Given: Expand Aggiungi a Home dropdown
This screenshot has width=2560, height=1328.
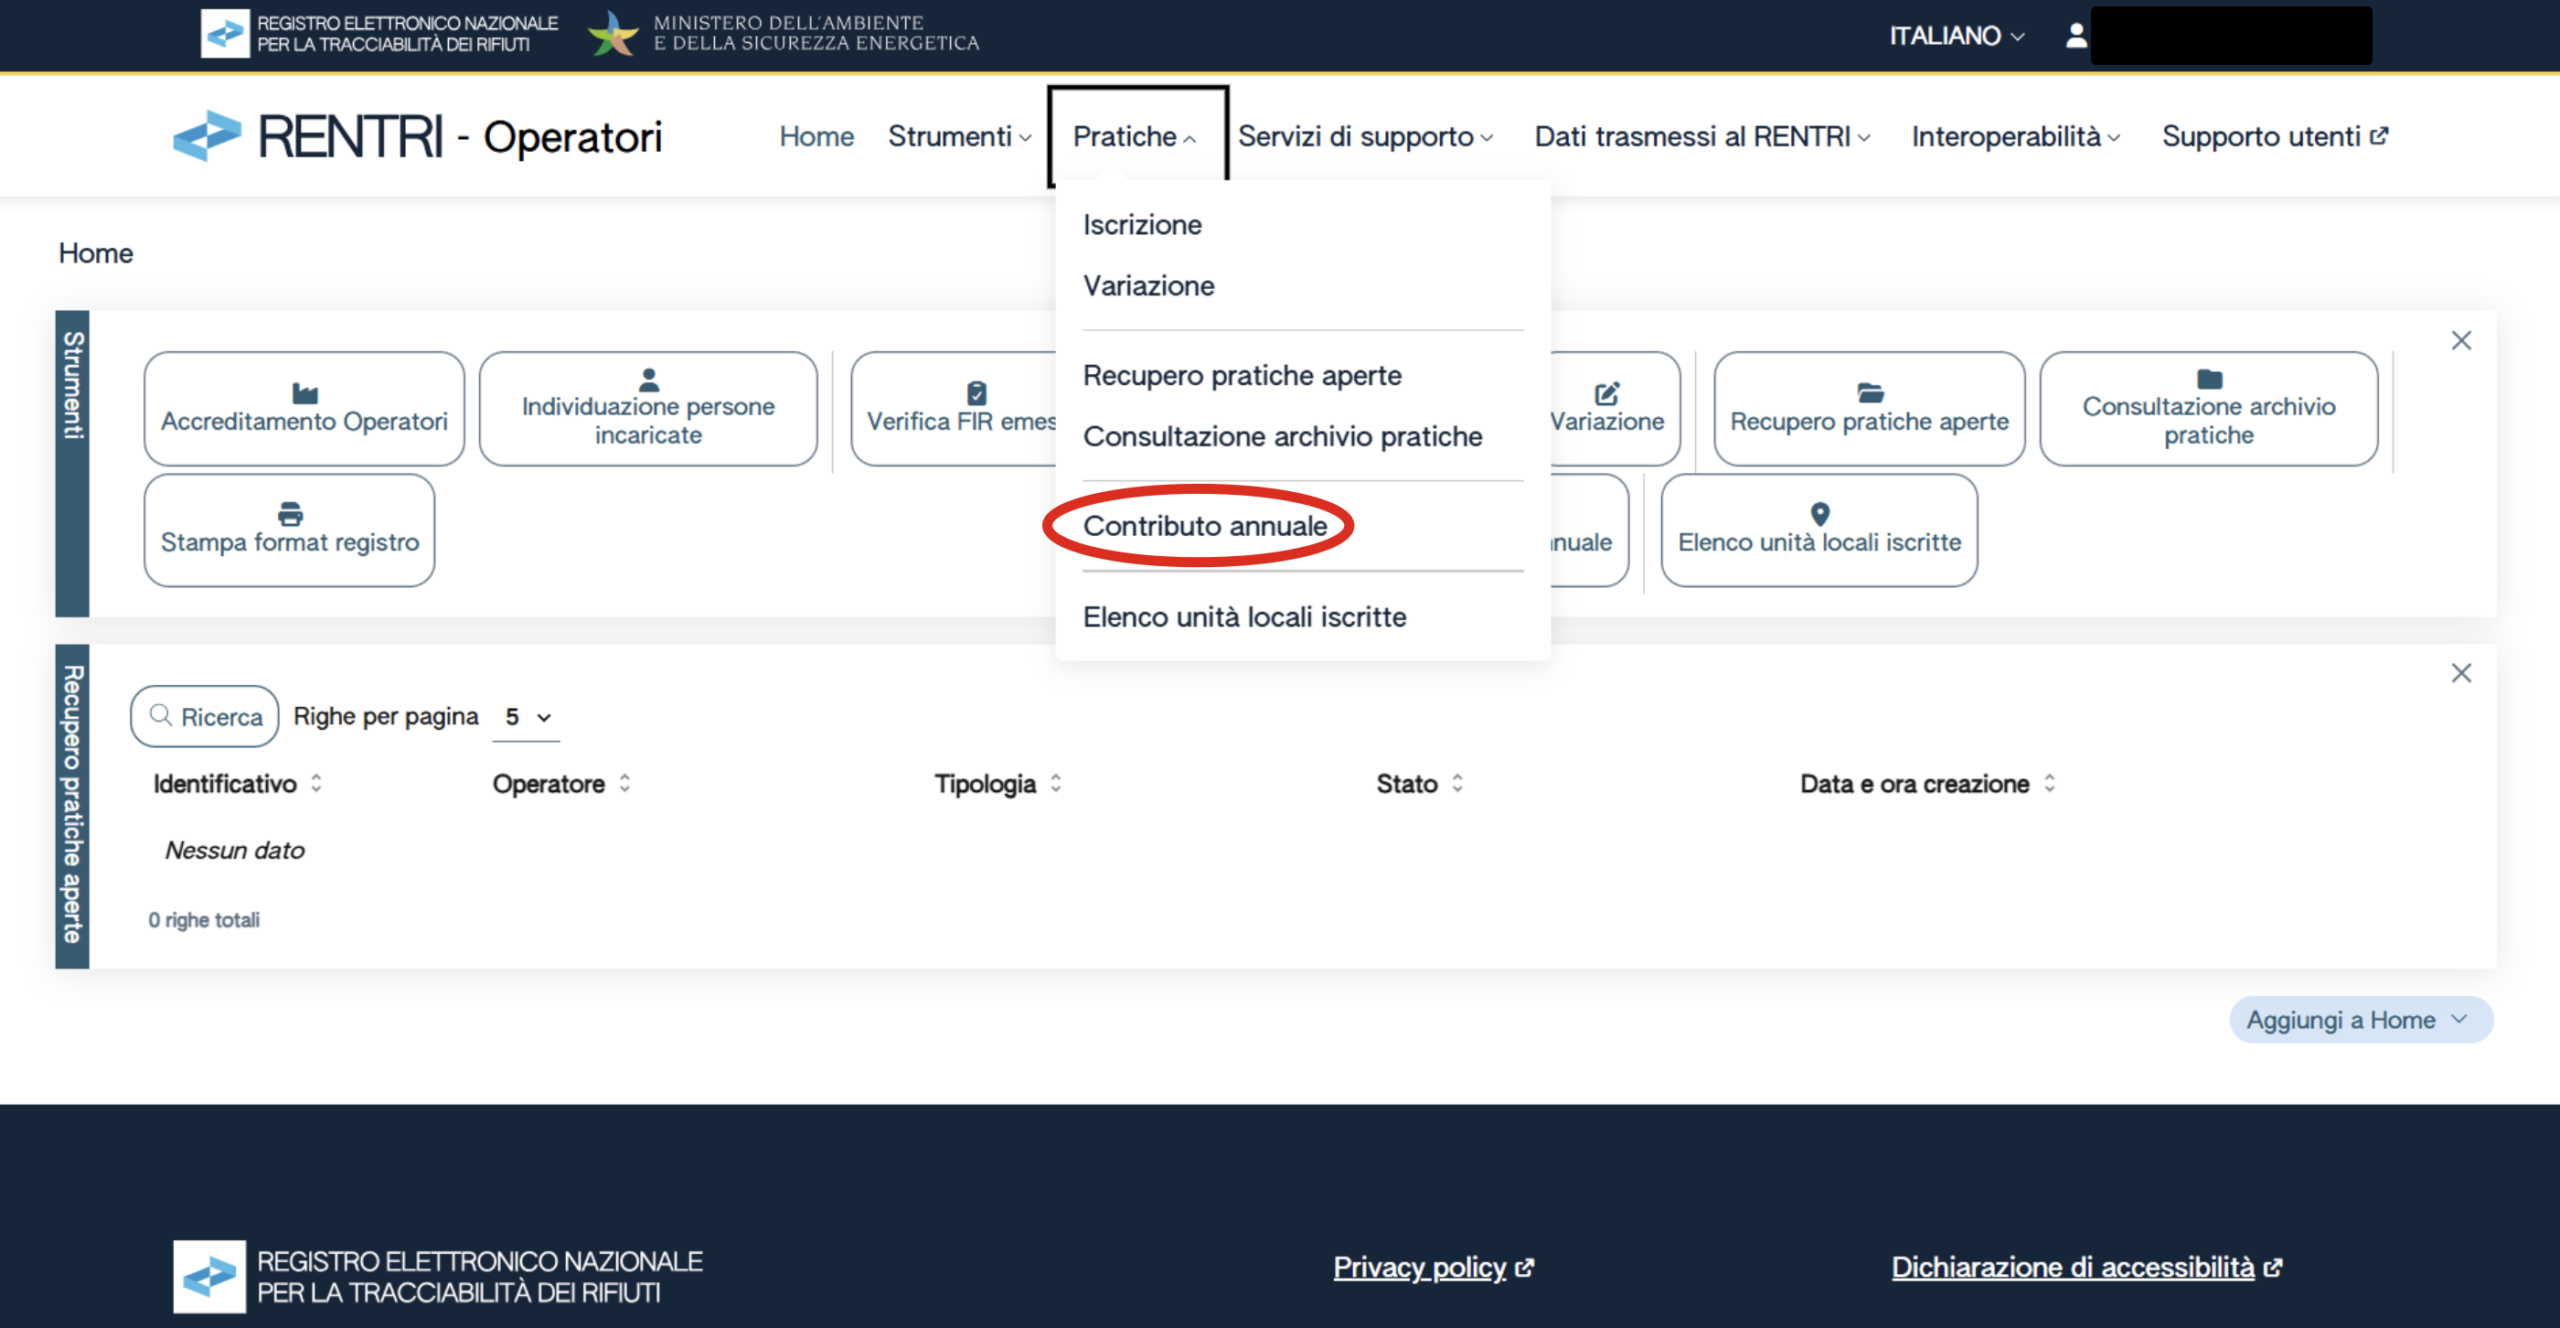Looking at the screenshot, I should (x=2360, y=1020).
